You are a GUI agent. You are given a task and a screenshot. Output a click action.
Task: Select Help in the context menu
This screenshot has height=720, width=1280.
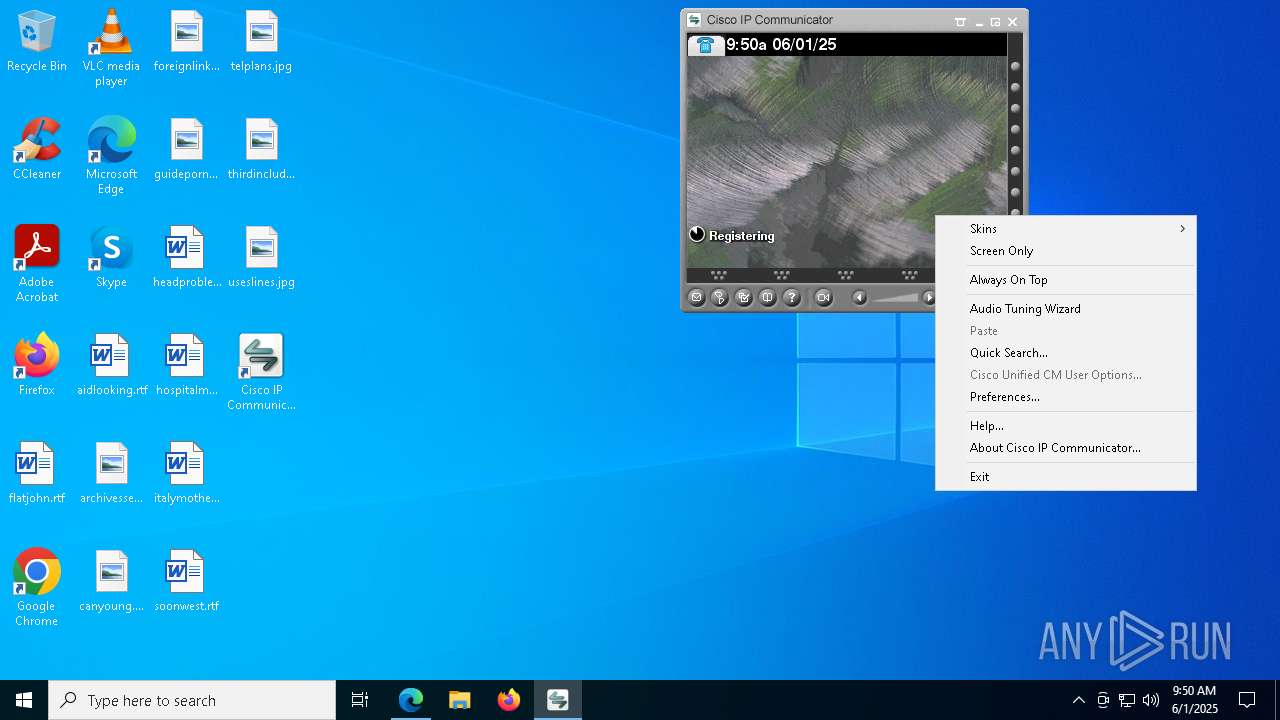(1066, 426)
